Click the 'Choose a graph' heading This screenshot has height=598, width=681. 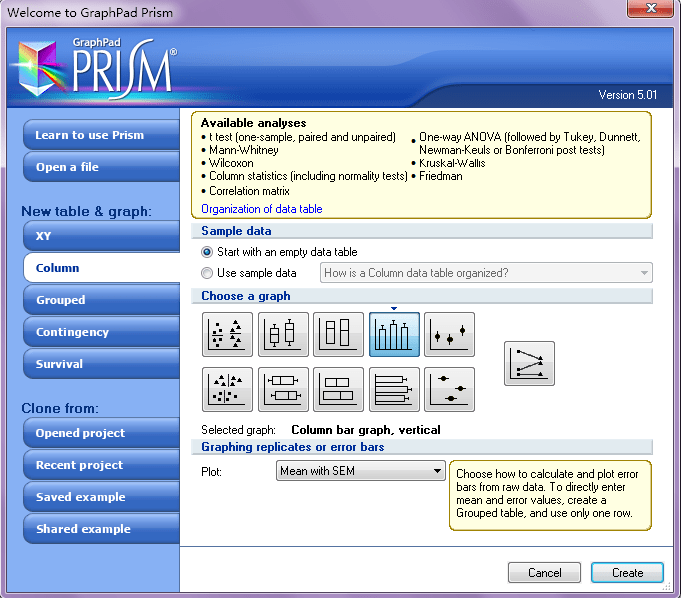[246, 296]
